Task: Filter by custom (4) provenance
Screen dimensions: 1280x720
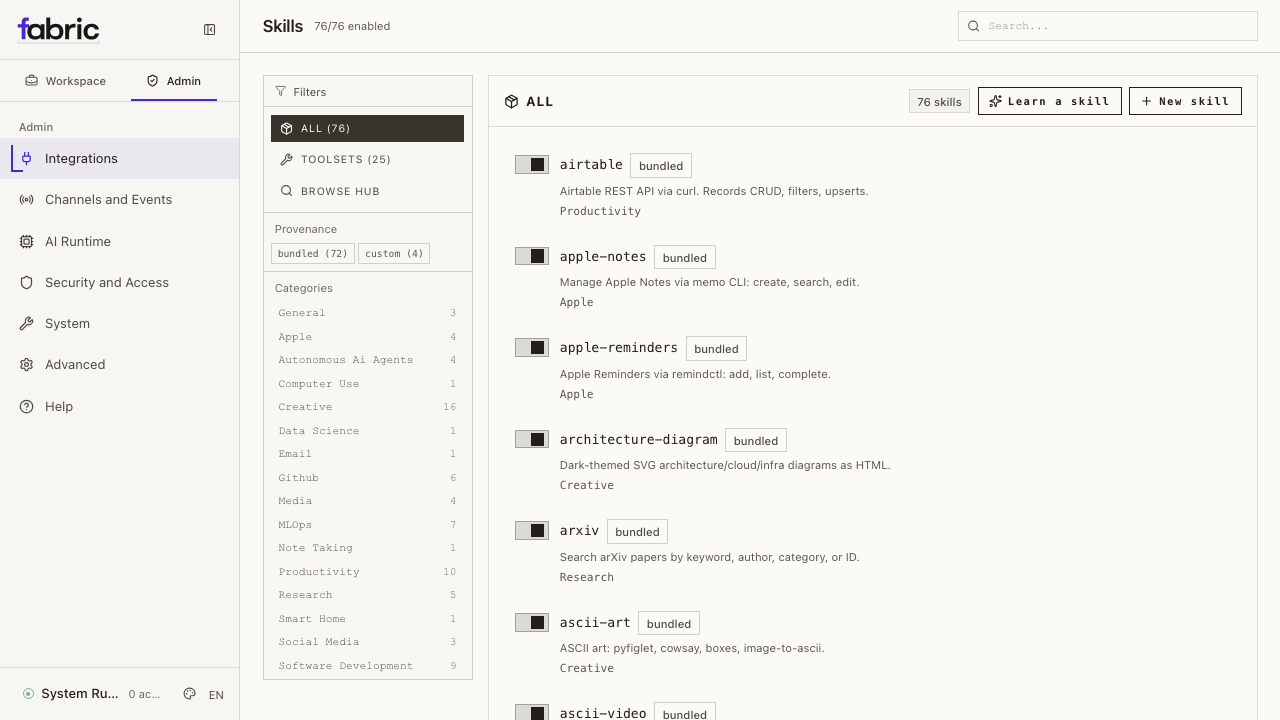Action: click(394, 253)
